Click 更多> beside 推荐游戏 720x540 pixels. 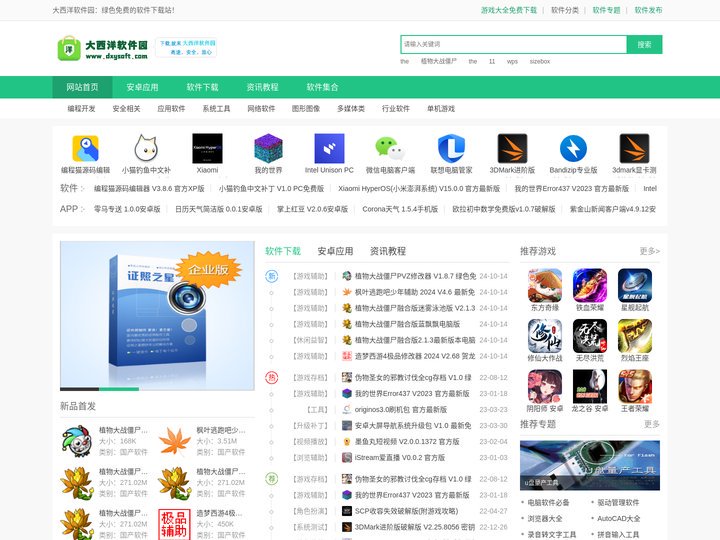coord(650,251)
